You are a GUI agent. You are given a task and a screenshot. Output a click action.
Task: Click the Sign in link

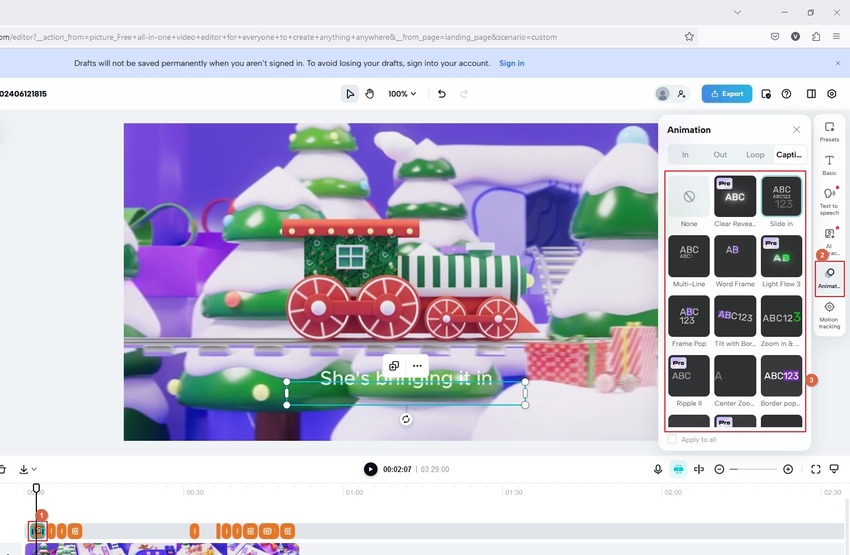coord(511,63)
